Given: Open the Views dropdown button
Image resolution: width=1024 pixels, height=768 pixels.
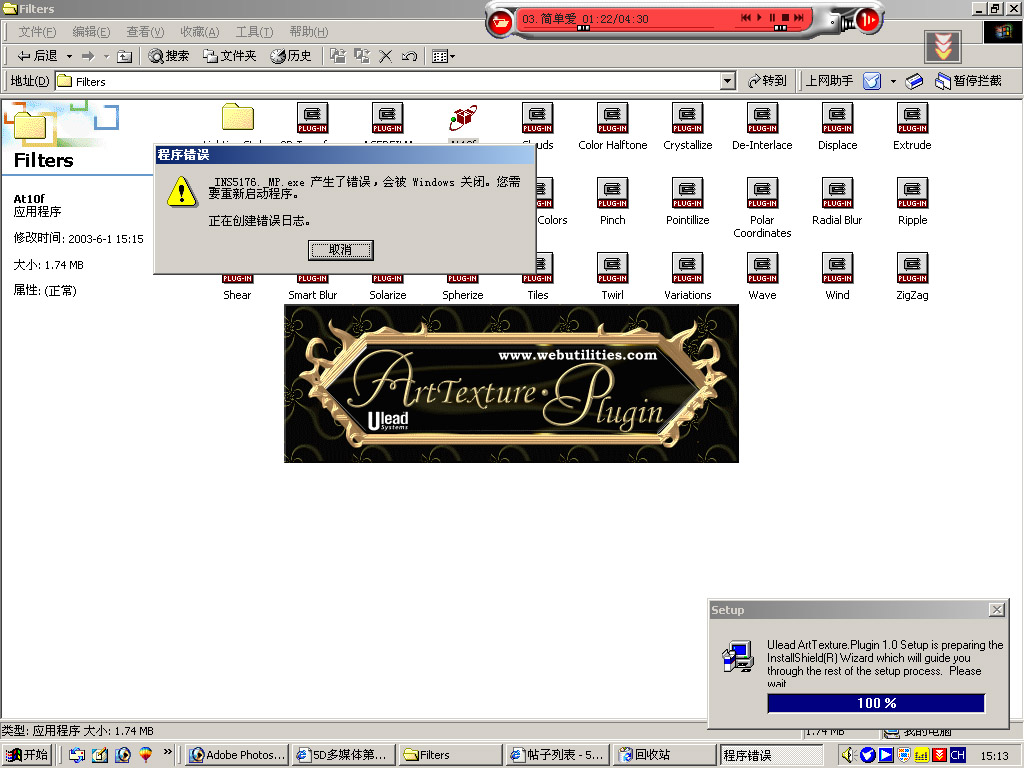Looking at the screenshot, I should [x=443, y=56].
